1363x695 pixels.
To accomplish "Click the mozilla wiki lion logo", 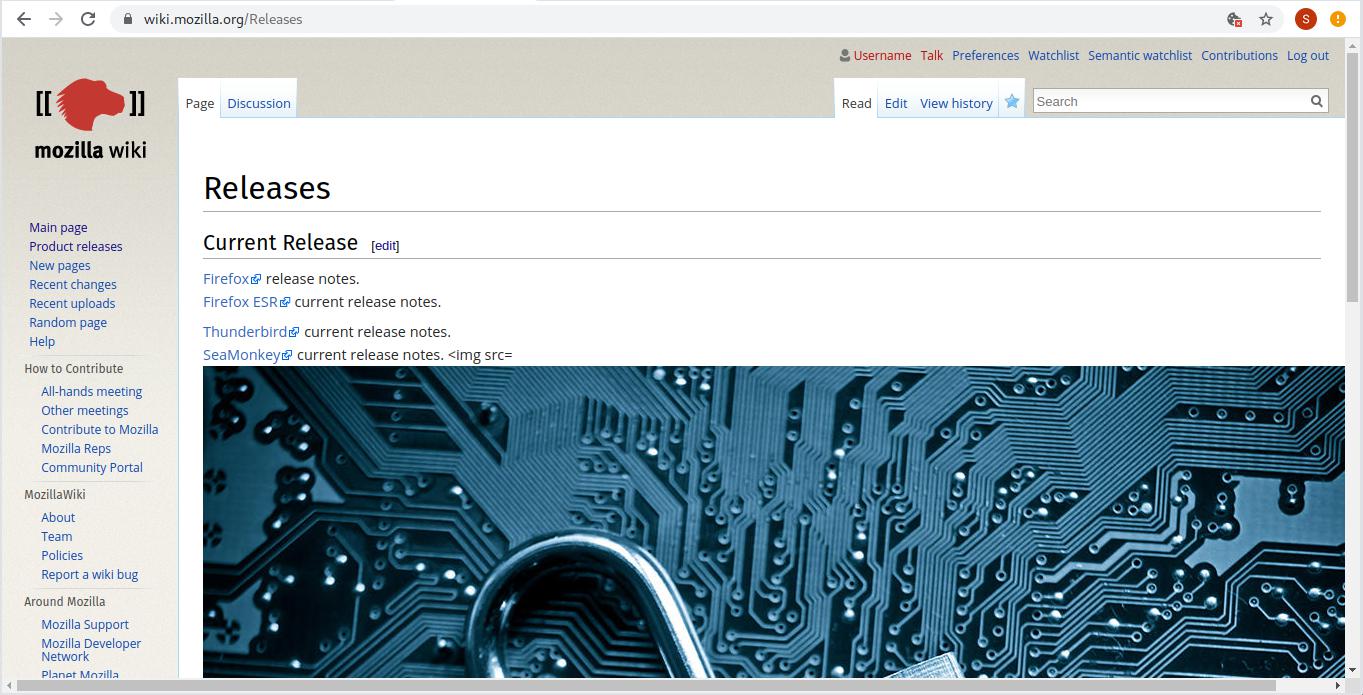I will point(88,105).
